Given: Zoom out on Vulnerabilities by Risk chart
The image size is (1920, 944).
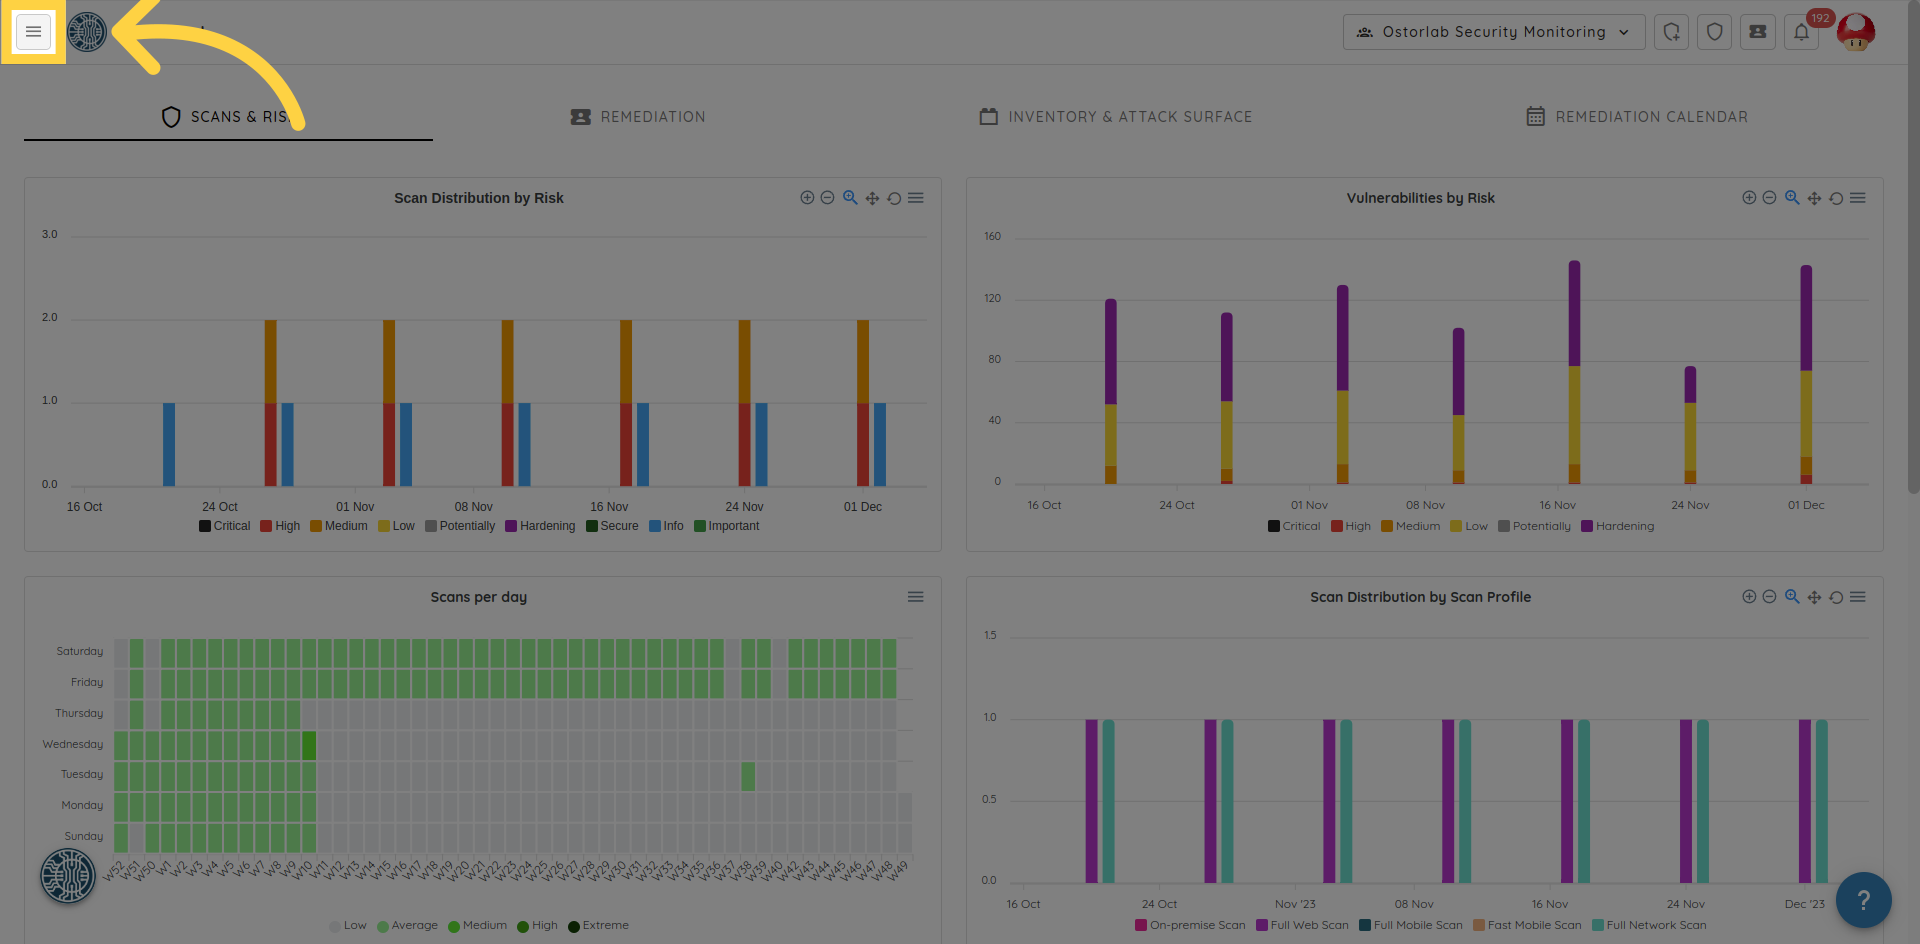Looking at the screenshot, I should 1769,198.
